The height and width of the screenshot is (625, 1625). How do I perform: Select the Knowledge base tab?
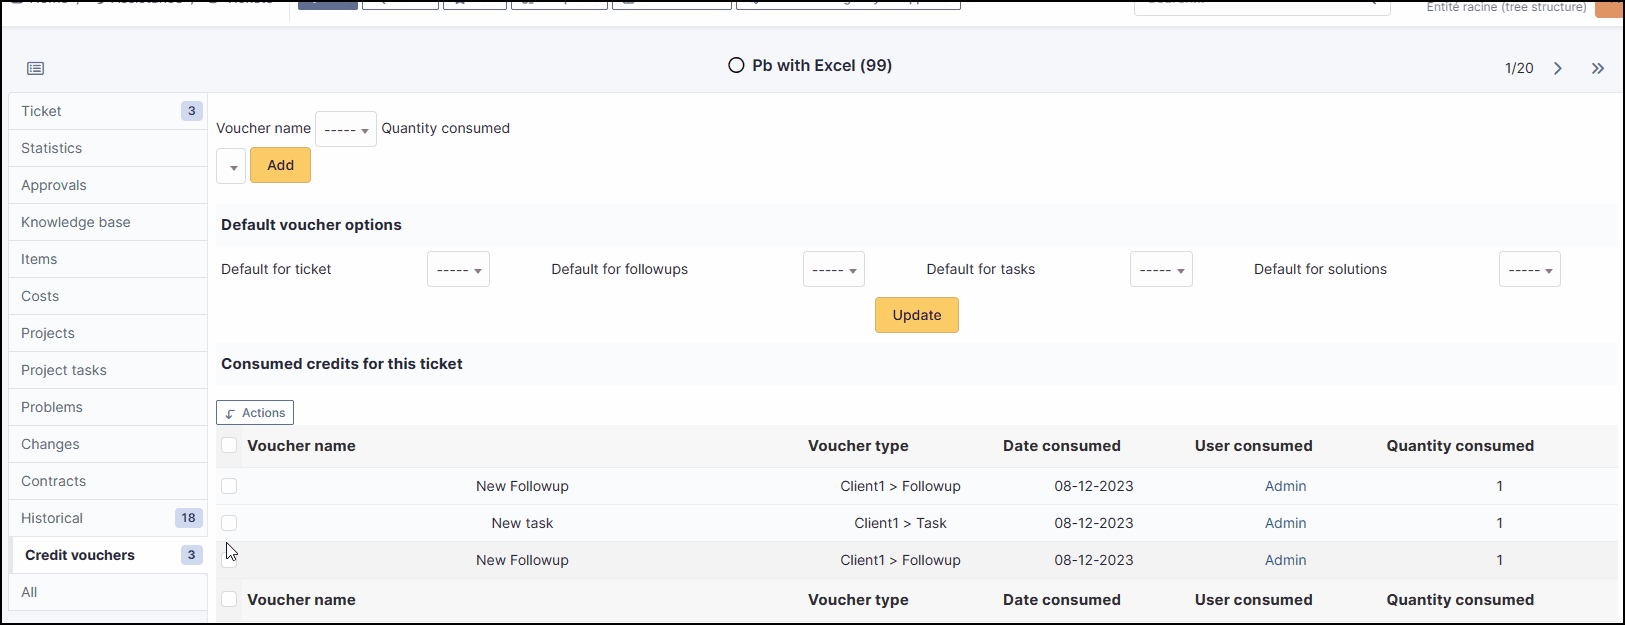(76, 222)
